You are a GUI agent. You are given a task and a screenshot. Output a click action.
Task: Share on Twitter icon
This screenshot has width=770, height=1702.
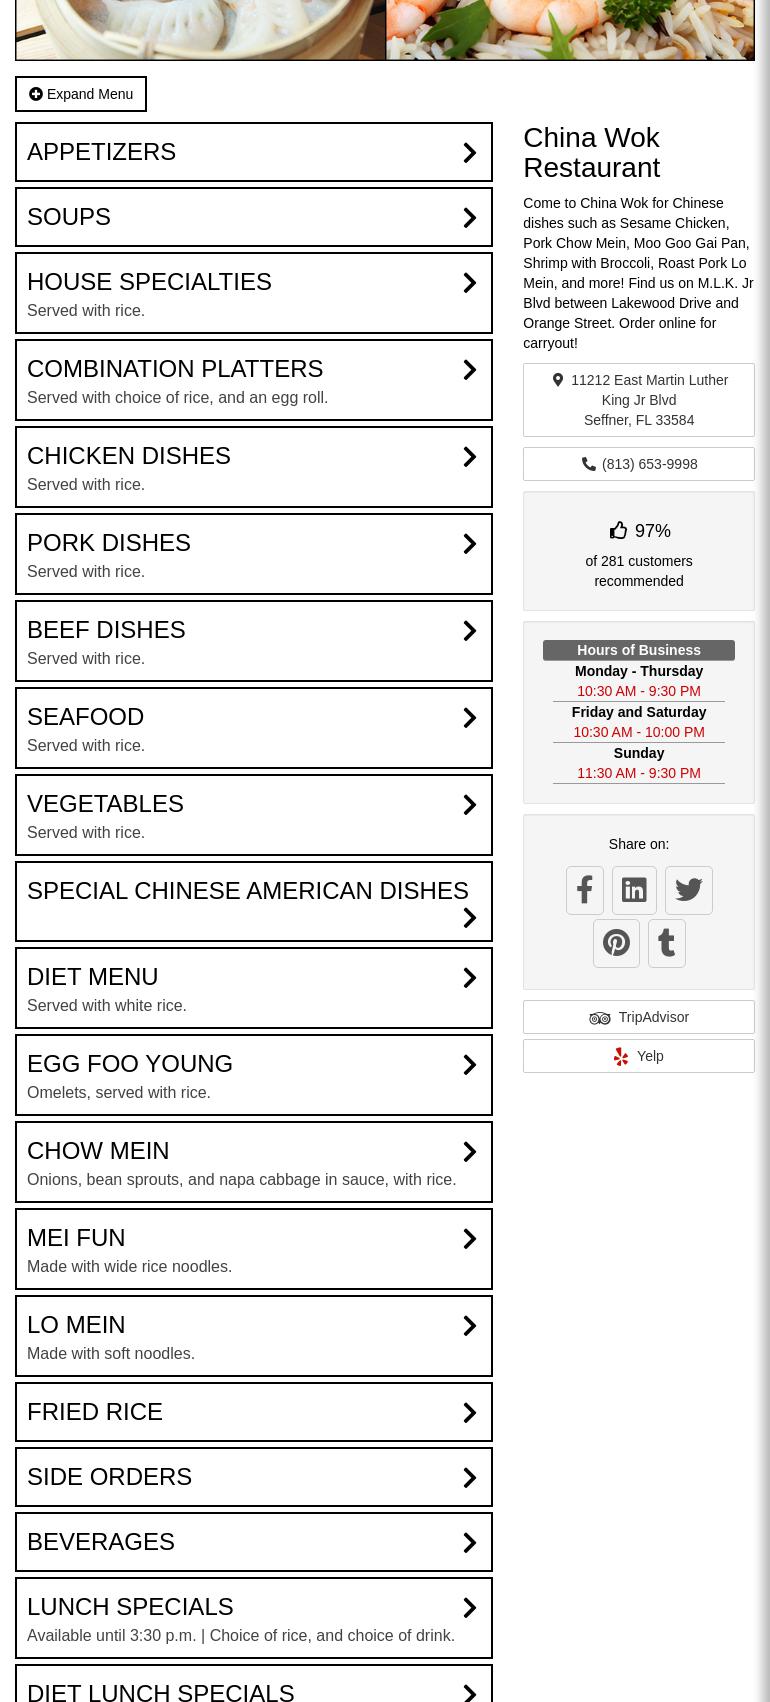point(688,890)
